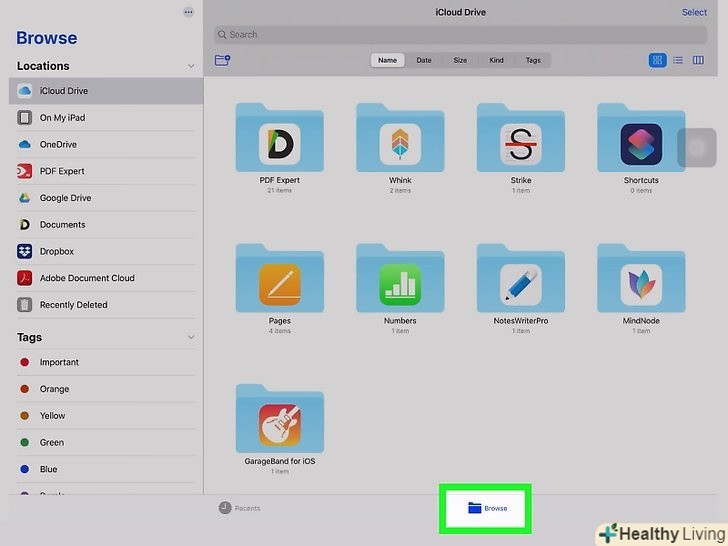This screenshot has height=546, width=728.
Task: Open the NotesWriterPro folder
Action: (x=520, y=278)
